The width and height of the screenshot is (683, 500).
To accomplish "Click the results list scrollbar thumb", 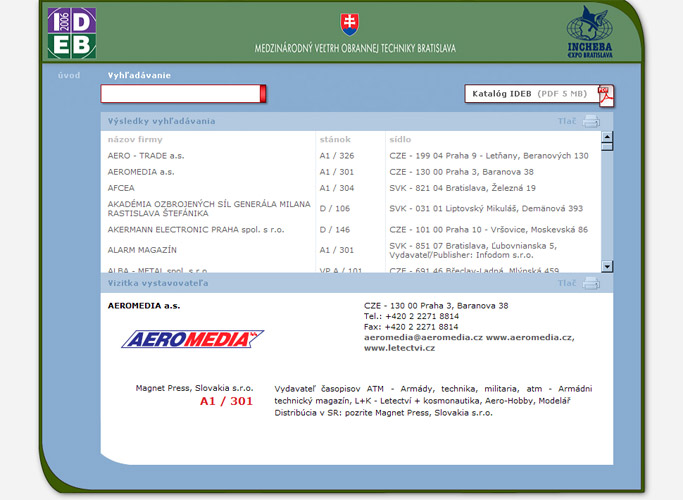I will pos(607,147).
